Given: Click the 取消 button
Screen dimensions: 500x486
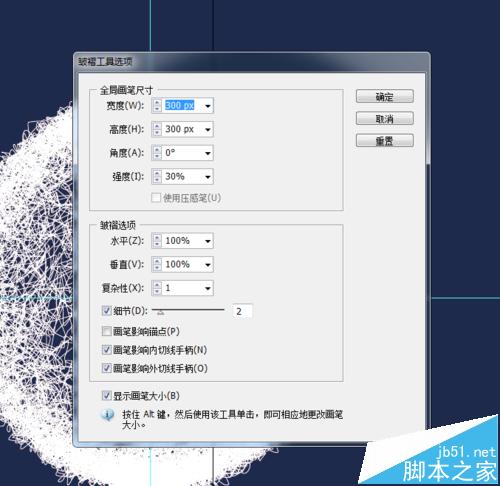Looking at the screenshot, I should [385, 119].
